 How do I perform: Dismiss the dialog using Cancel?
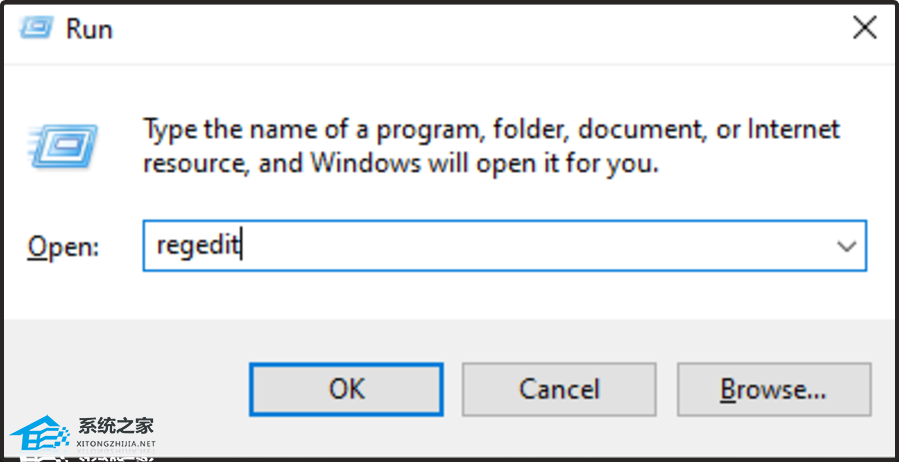(x=559, y=389)
